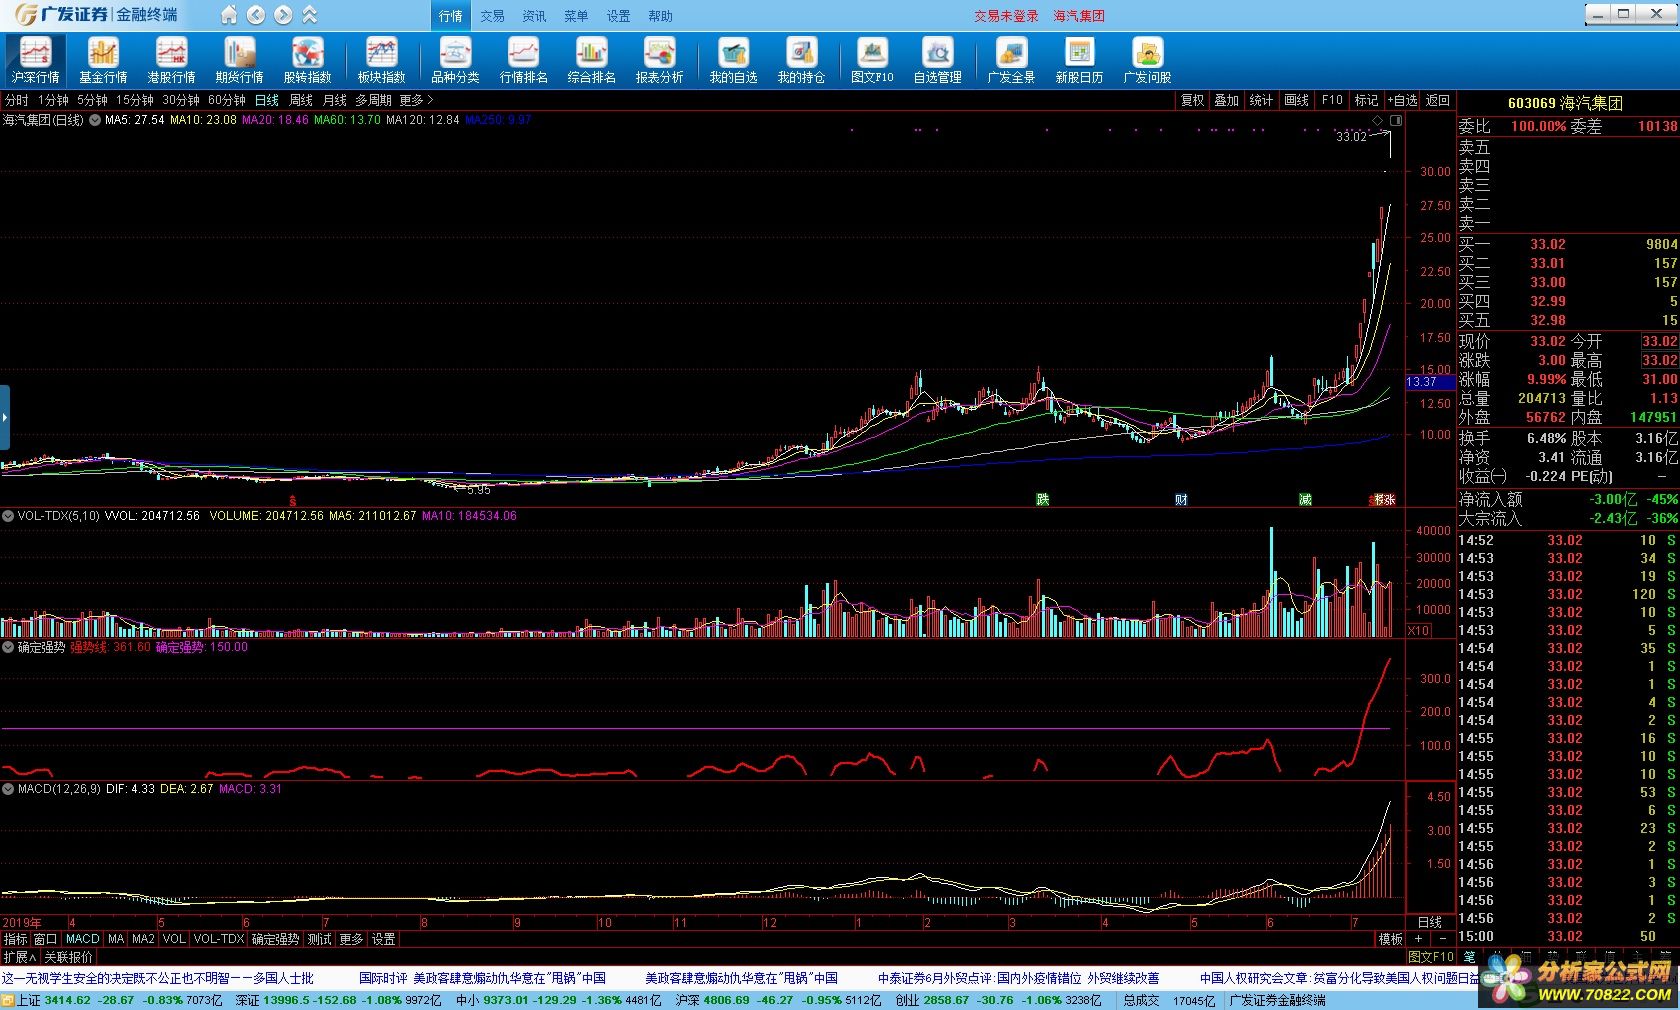Viewport: 1680px width, 1010px height.
Task: Open the 菜单 menu
Action: pyautogui.click(x=576, y=16)
